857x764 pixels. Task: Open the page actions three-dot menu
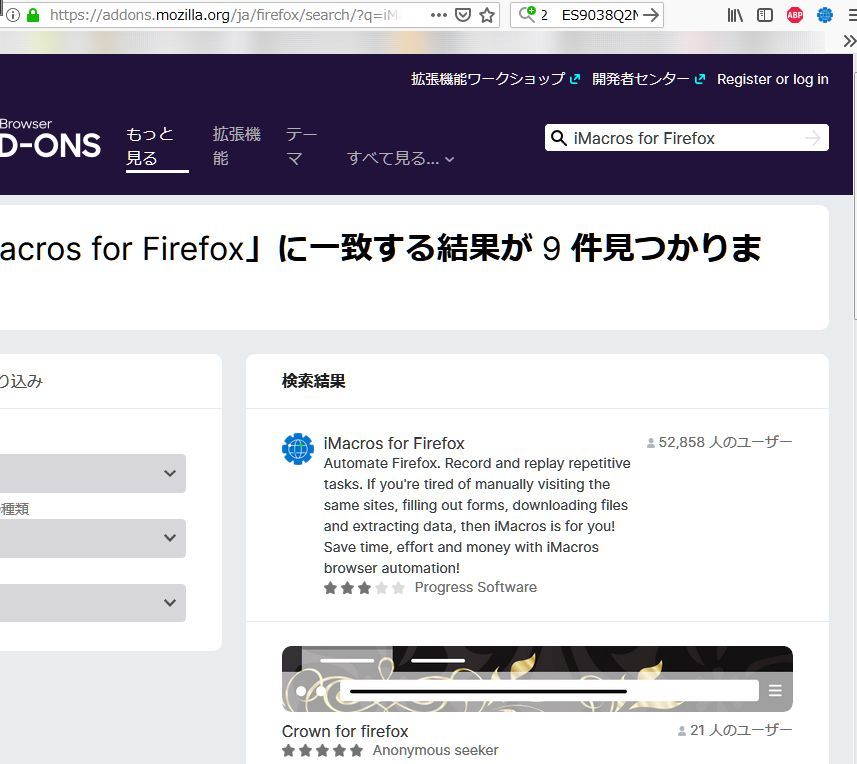(439, 15)
